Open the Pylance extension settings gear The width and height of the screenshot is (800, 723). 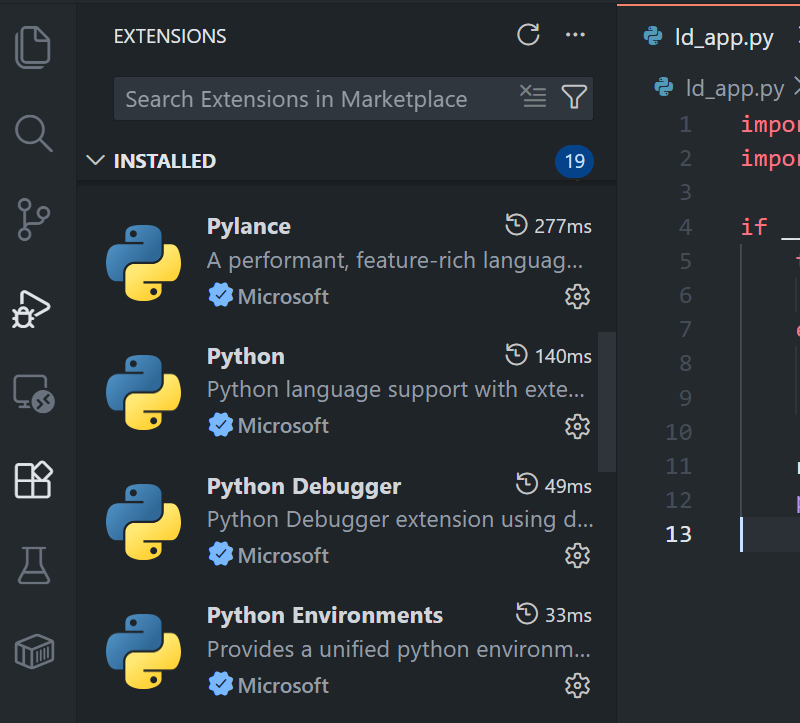577,296
